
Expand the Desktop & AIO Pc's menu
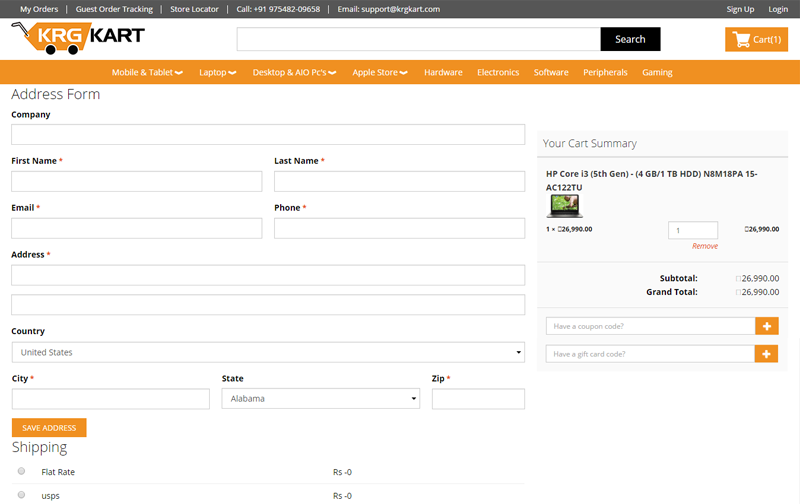294,72
